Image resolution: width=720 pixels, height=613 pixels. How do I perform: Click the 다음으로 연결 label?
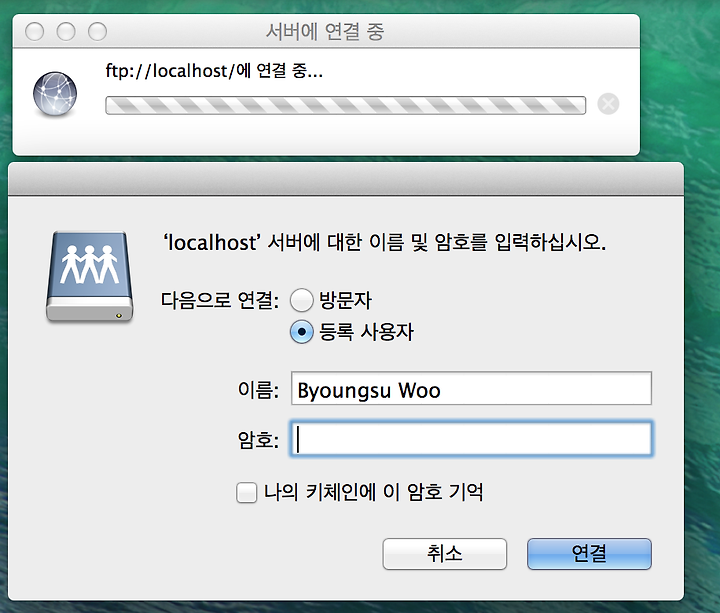220,301
